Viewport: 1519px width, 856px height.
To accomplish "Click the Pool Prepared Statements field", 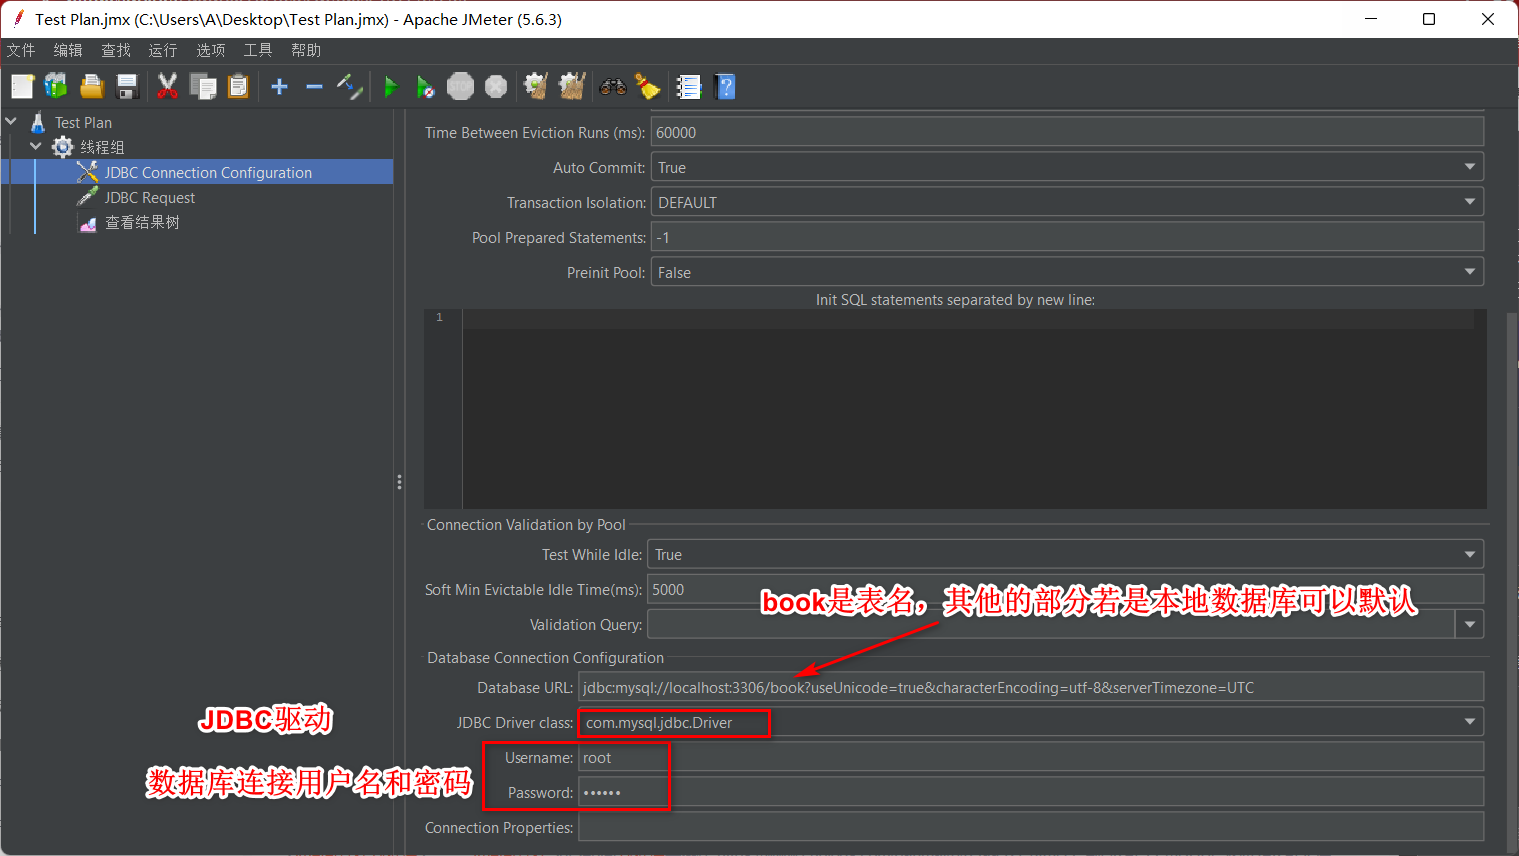I will 1067,237.
